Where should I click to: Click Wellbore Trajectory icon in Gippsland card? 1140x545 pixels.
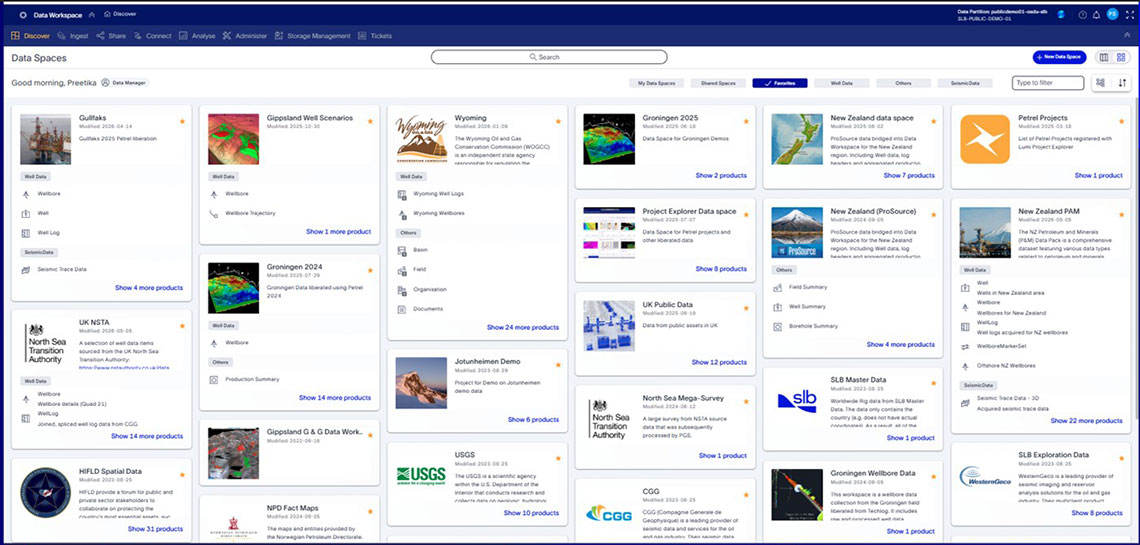tap(214, 214)
